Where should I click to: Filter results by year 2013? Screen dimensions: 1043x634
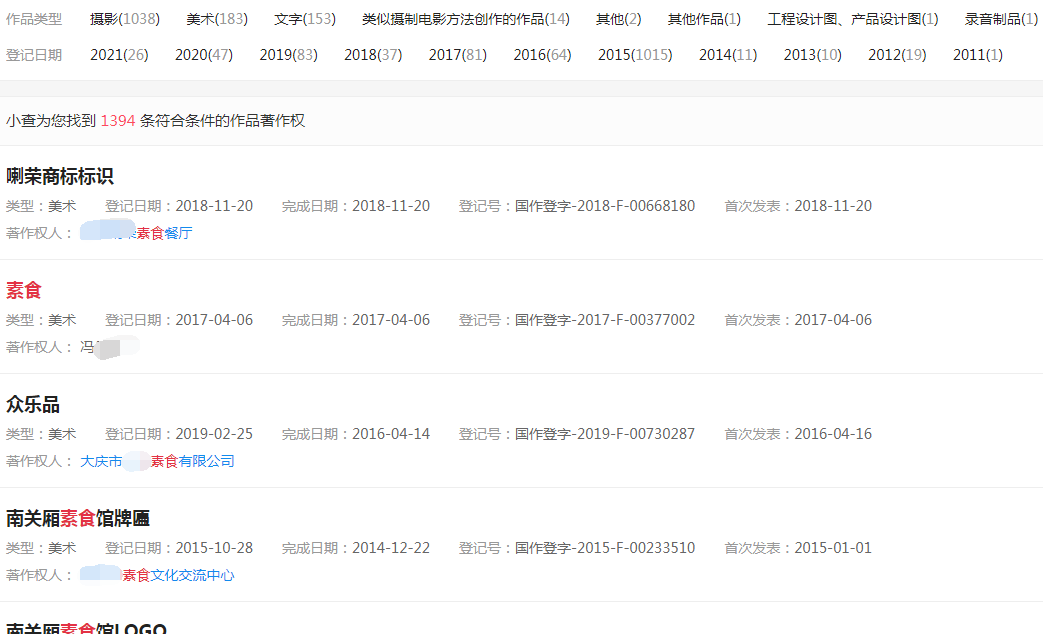click(x=814, y=55)
